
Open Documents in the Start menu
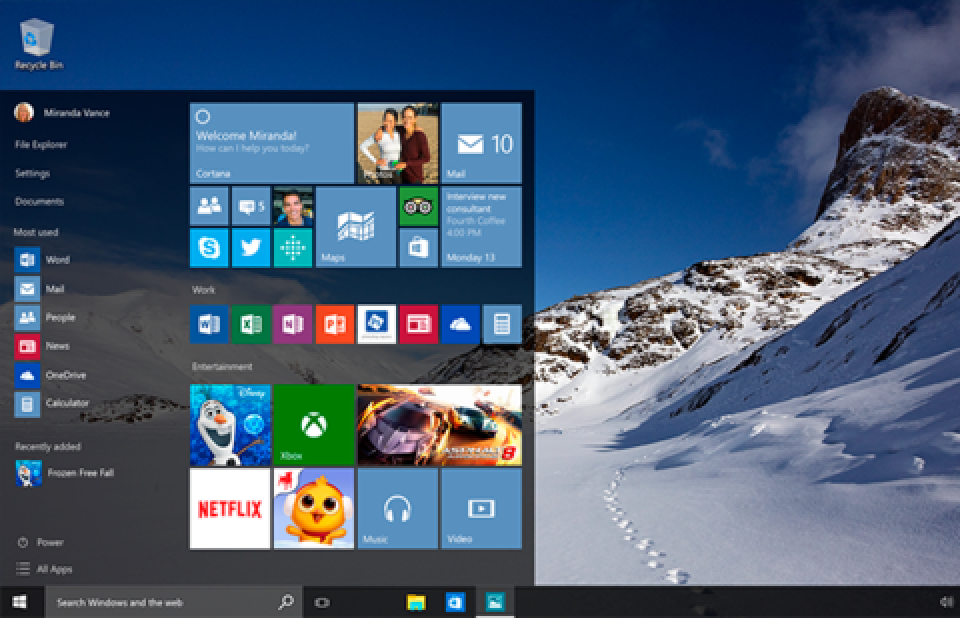coord(39,202)
